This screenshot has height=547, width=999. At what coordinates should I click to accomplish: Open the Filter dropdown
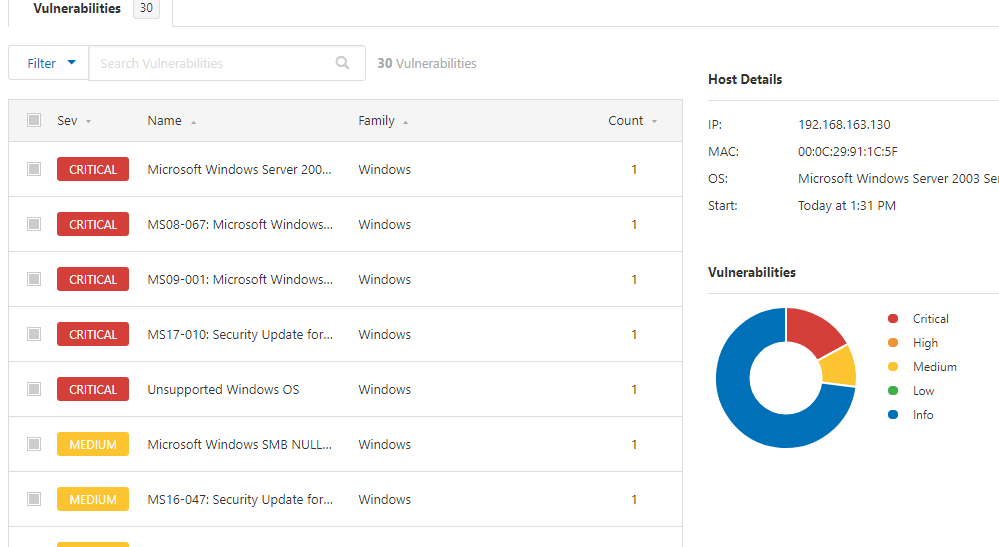(x=49, y=63)
